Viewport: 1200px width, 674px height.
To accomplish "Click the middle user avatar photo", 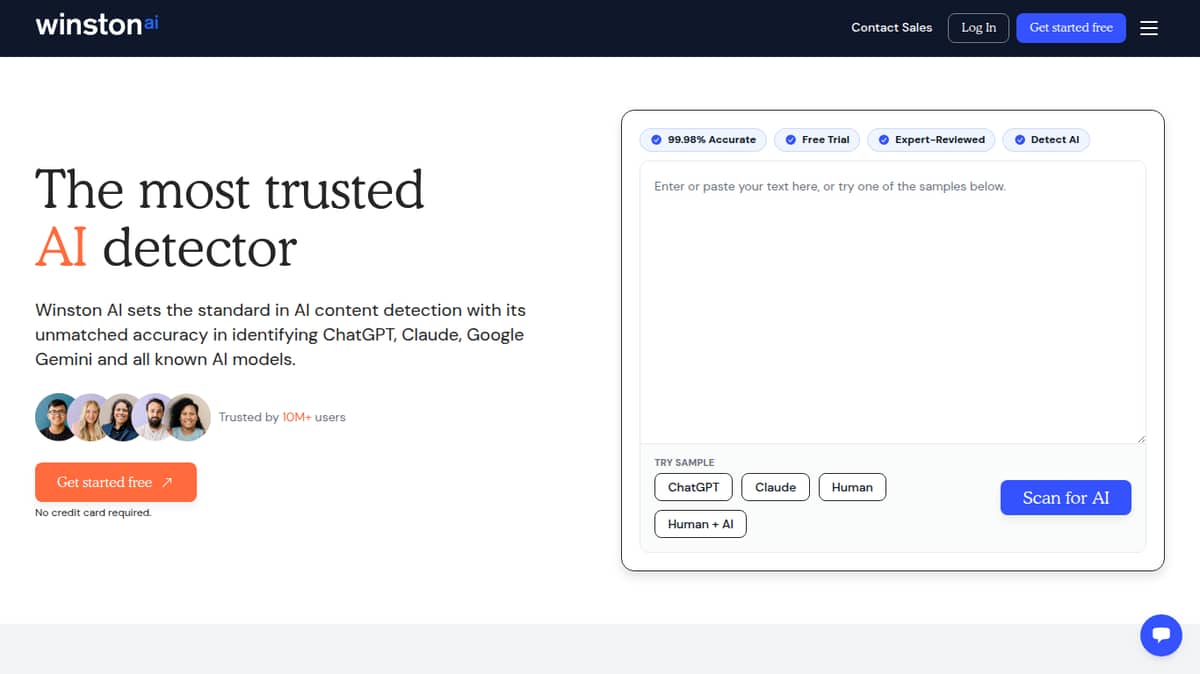I will [122, 417].
